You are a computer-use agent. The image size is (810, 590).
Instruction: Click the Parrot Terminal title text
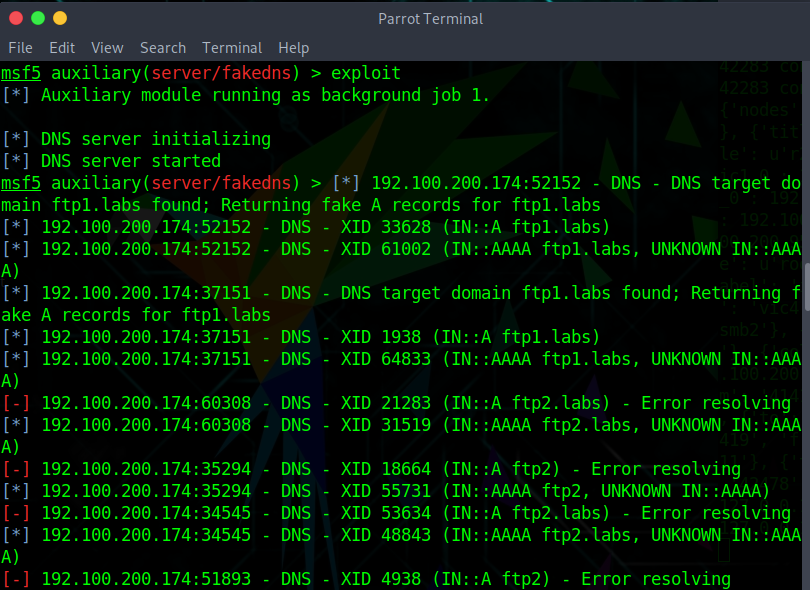[x=430, y=19]
